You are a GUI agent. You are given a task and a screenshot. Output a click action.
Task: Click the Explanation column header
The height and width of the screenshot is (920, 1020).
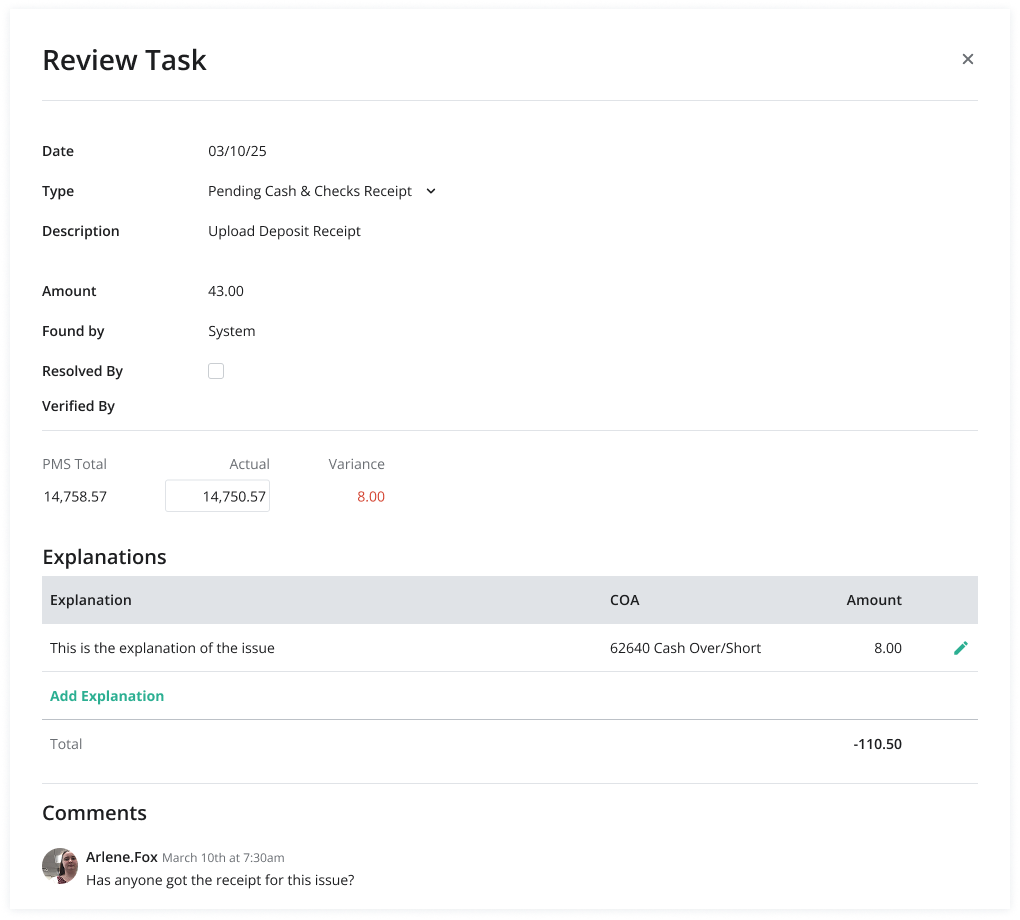pos(90,600)
